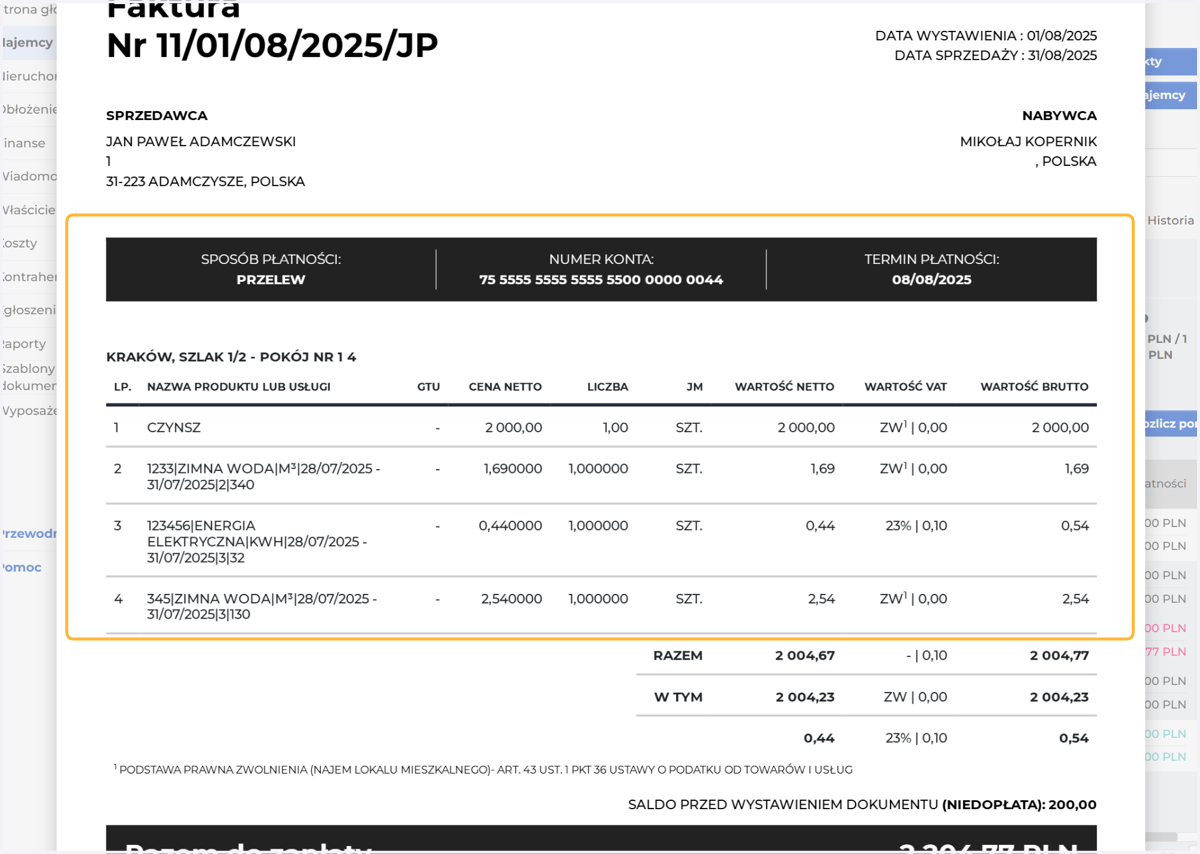Click the SPRZEDAWCA heading
Image resolution: width=1200 pixels, height=854 pixels.
pyautogui.click(x=157, y=116)
